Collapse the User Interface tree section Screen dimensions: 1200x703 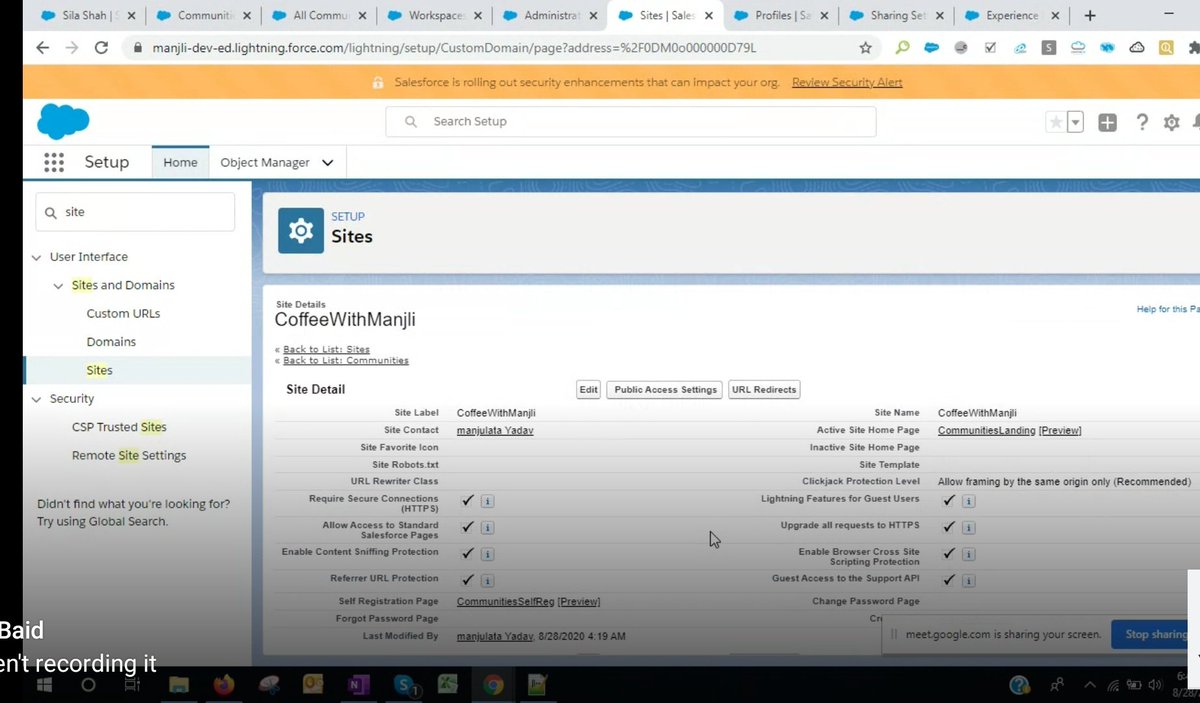pyautogui.click(x=37, y=257)
